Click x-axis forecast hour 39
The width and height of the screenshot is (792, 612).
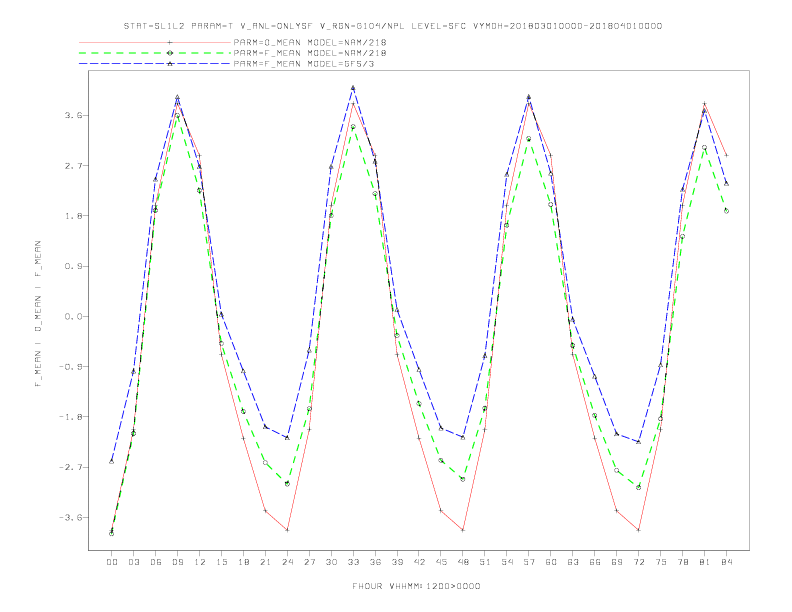[397, 562]
